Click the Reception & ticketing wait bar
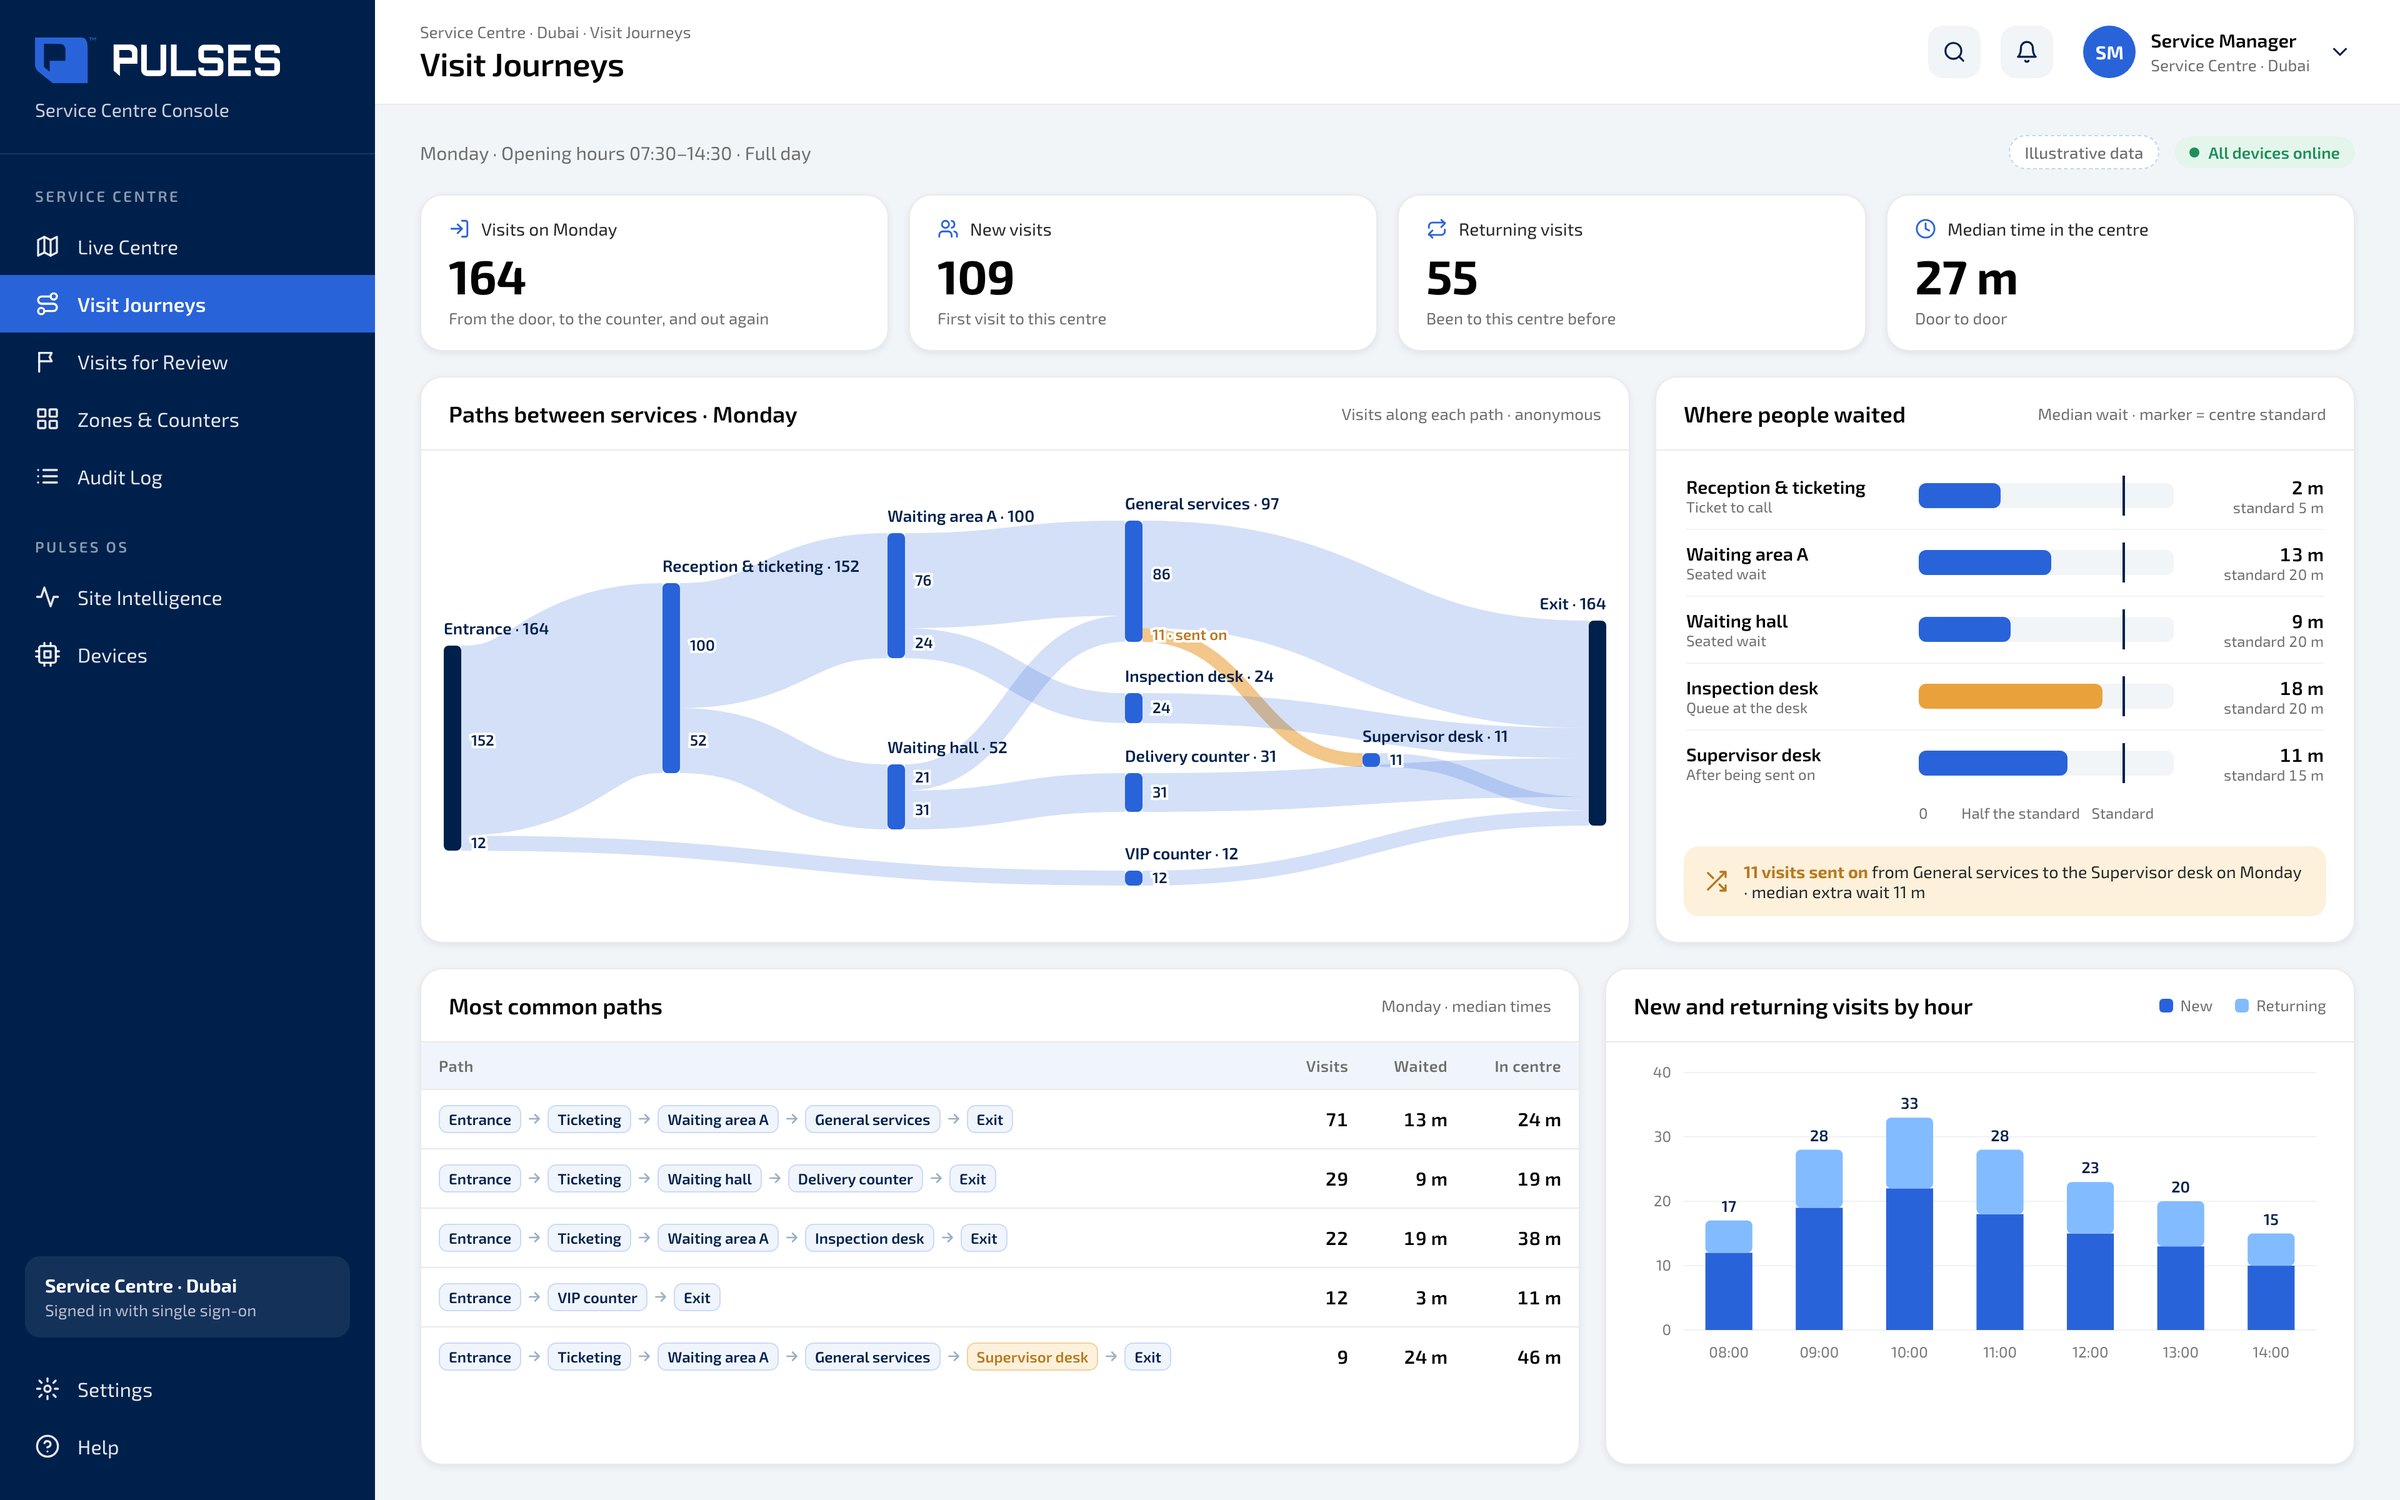This screenshot has height=1500, width=2400. (1959, 496)
